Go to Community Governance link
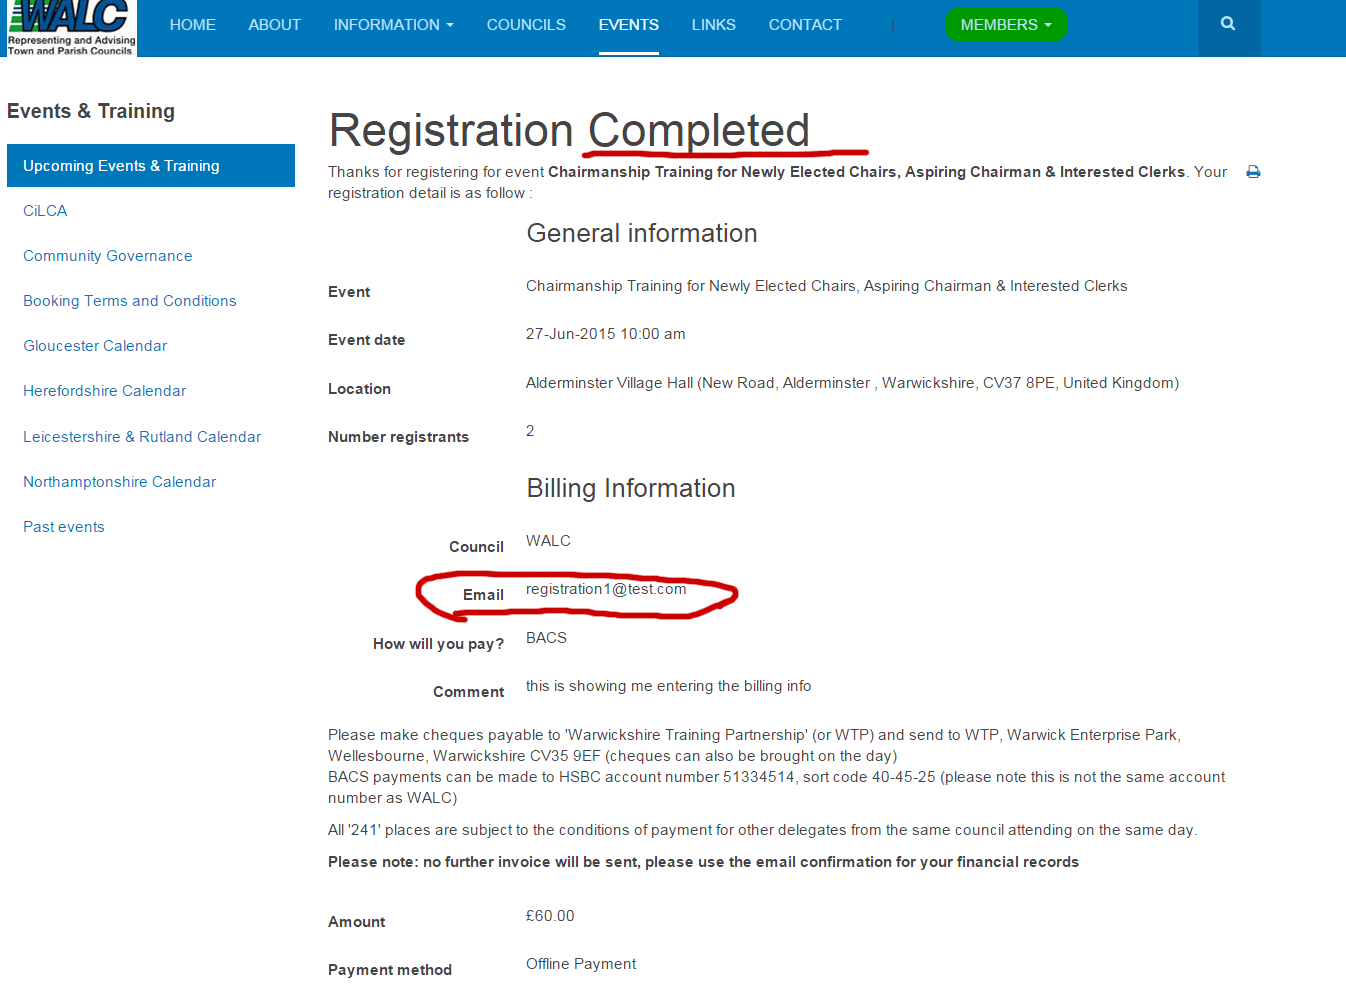This screenshot has height=990, width=1346. (107, 256)
